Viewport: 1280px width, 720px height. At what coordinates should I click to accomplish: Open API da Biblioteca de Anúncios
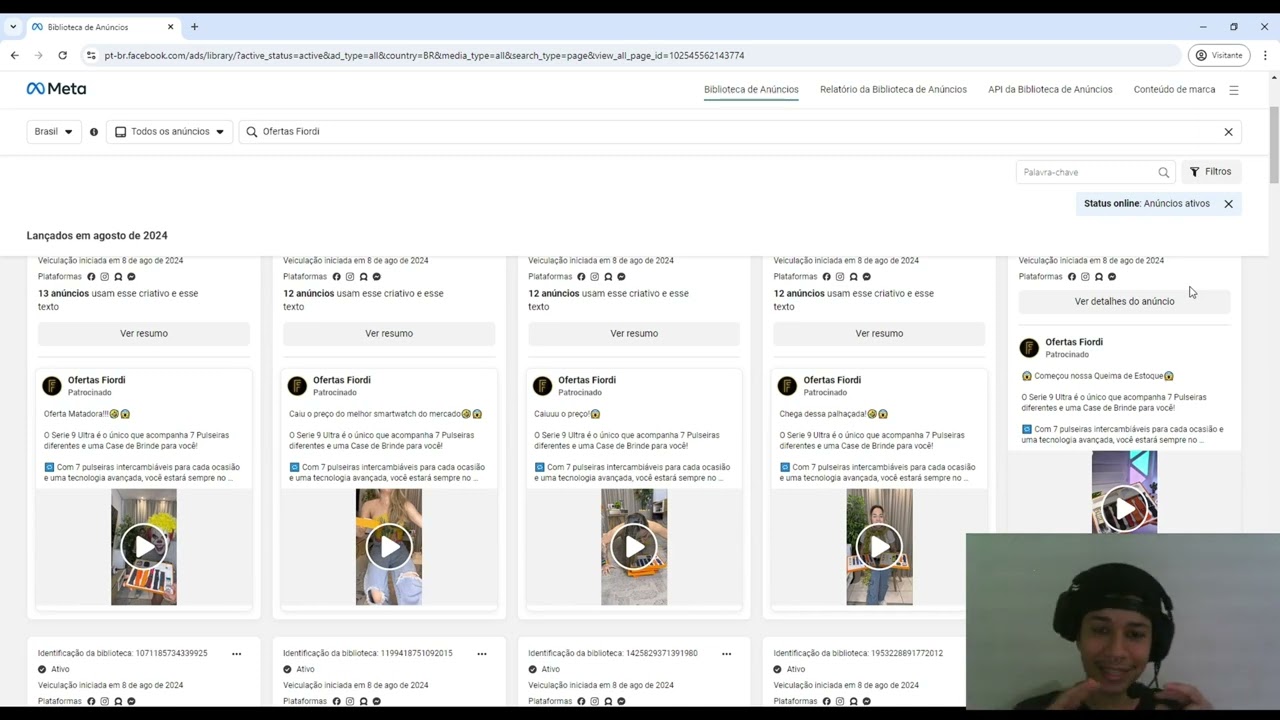tap(1050, 89)
